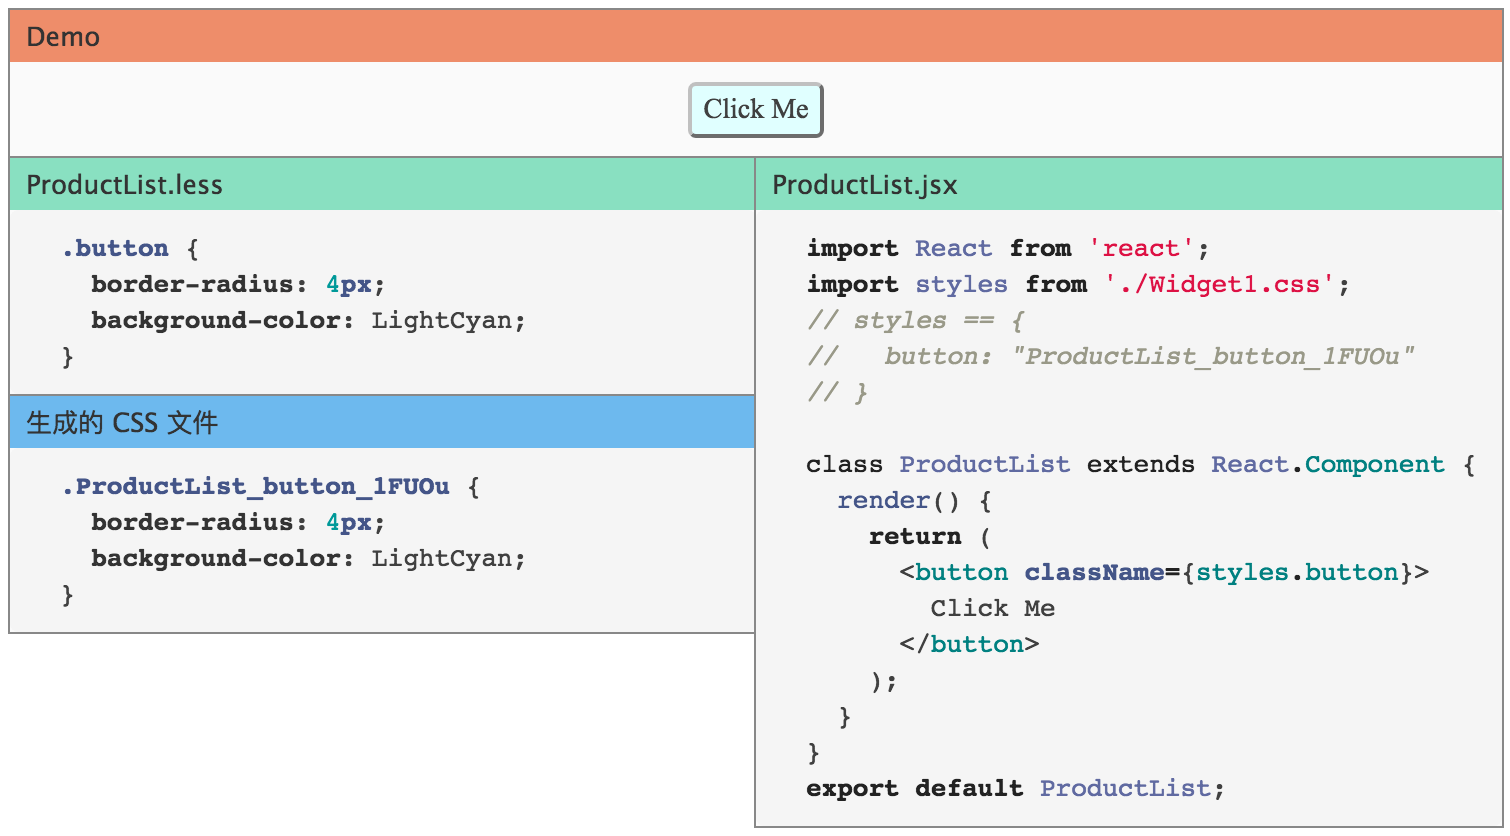Click the className attribute in the button tag
This screenshot has width=1510, height=836.
[x=1094, y=573]
